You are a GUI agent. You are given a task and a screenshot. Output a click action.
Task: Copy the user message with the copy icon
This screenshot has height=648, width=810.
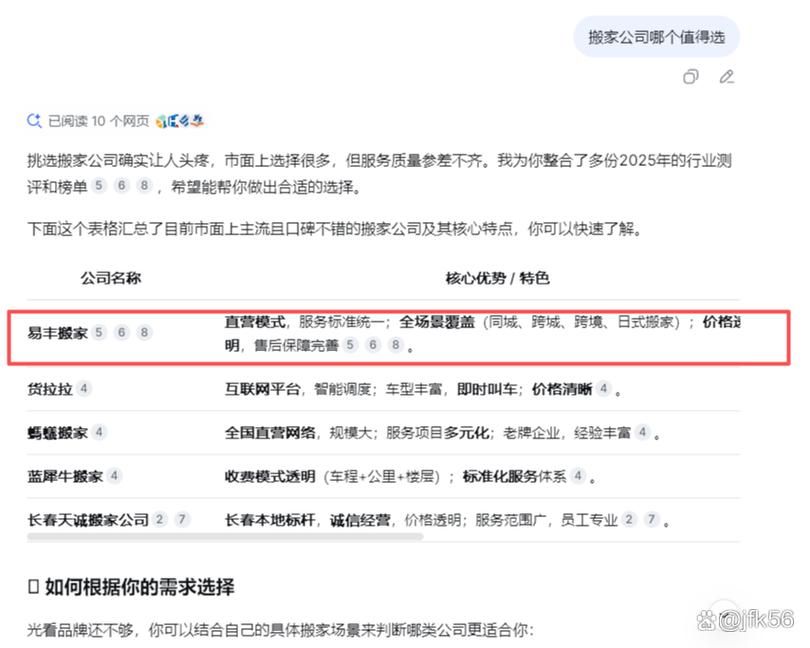[691, 77]
